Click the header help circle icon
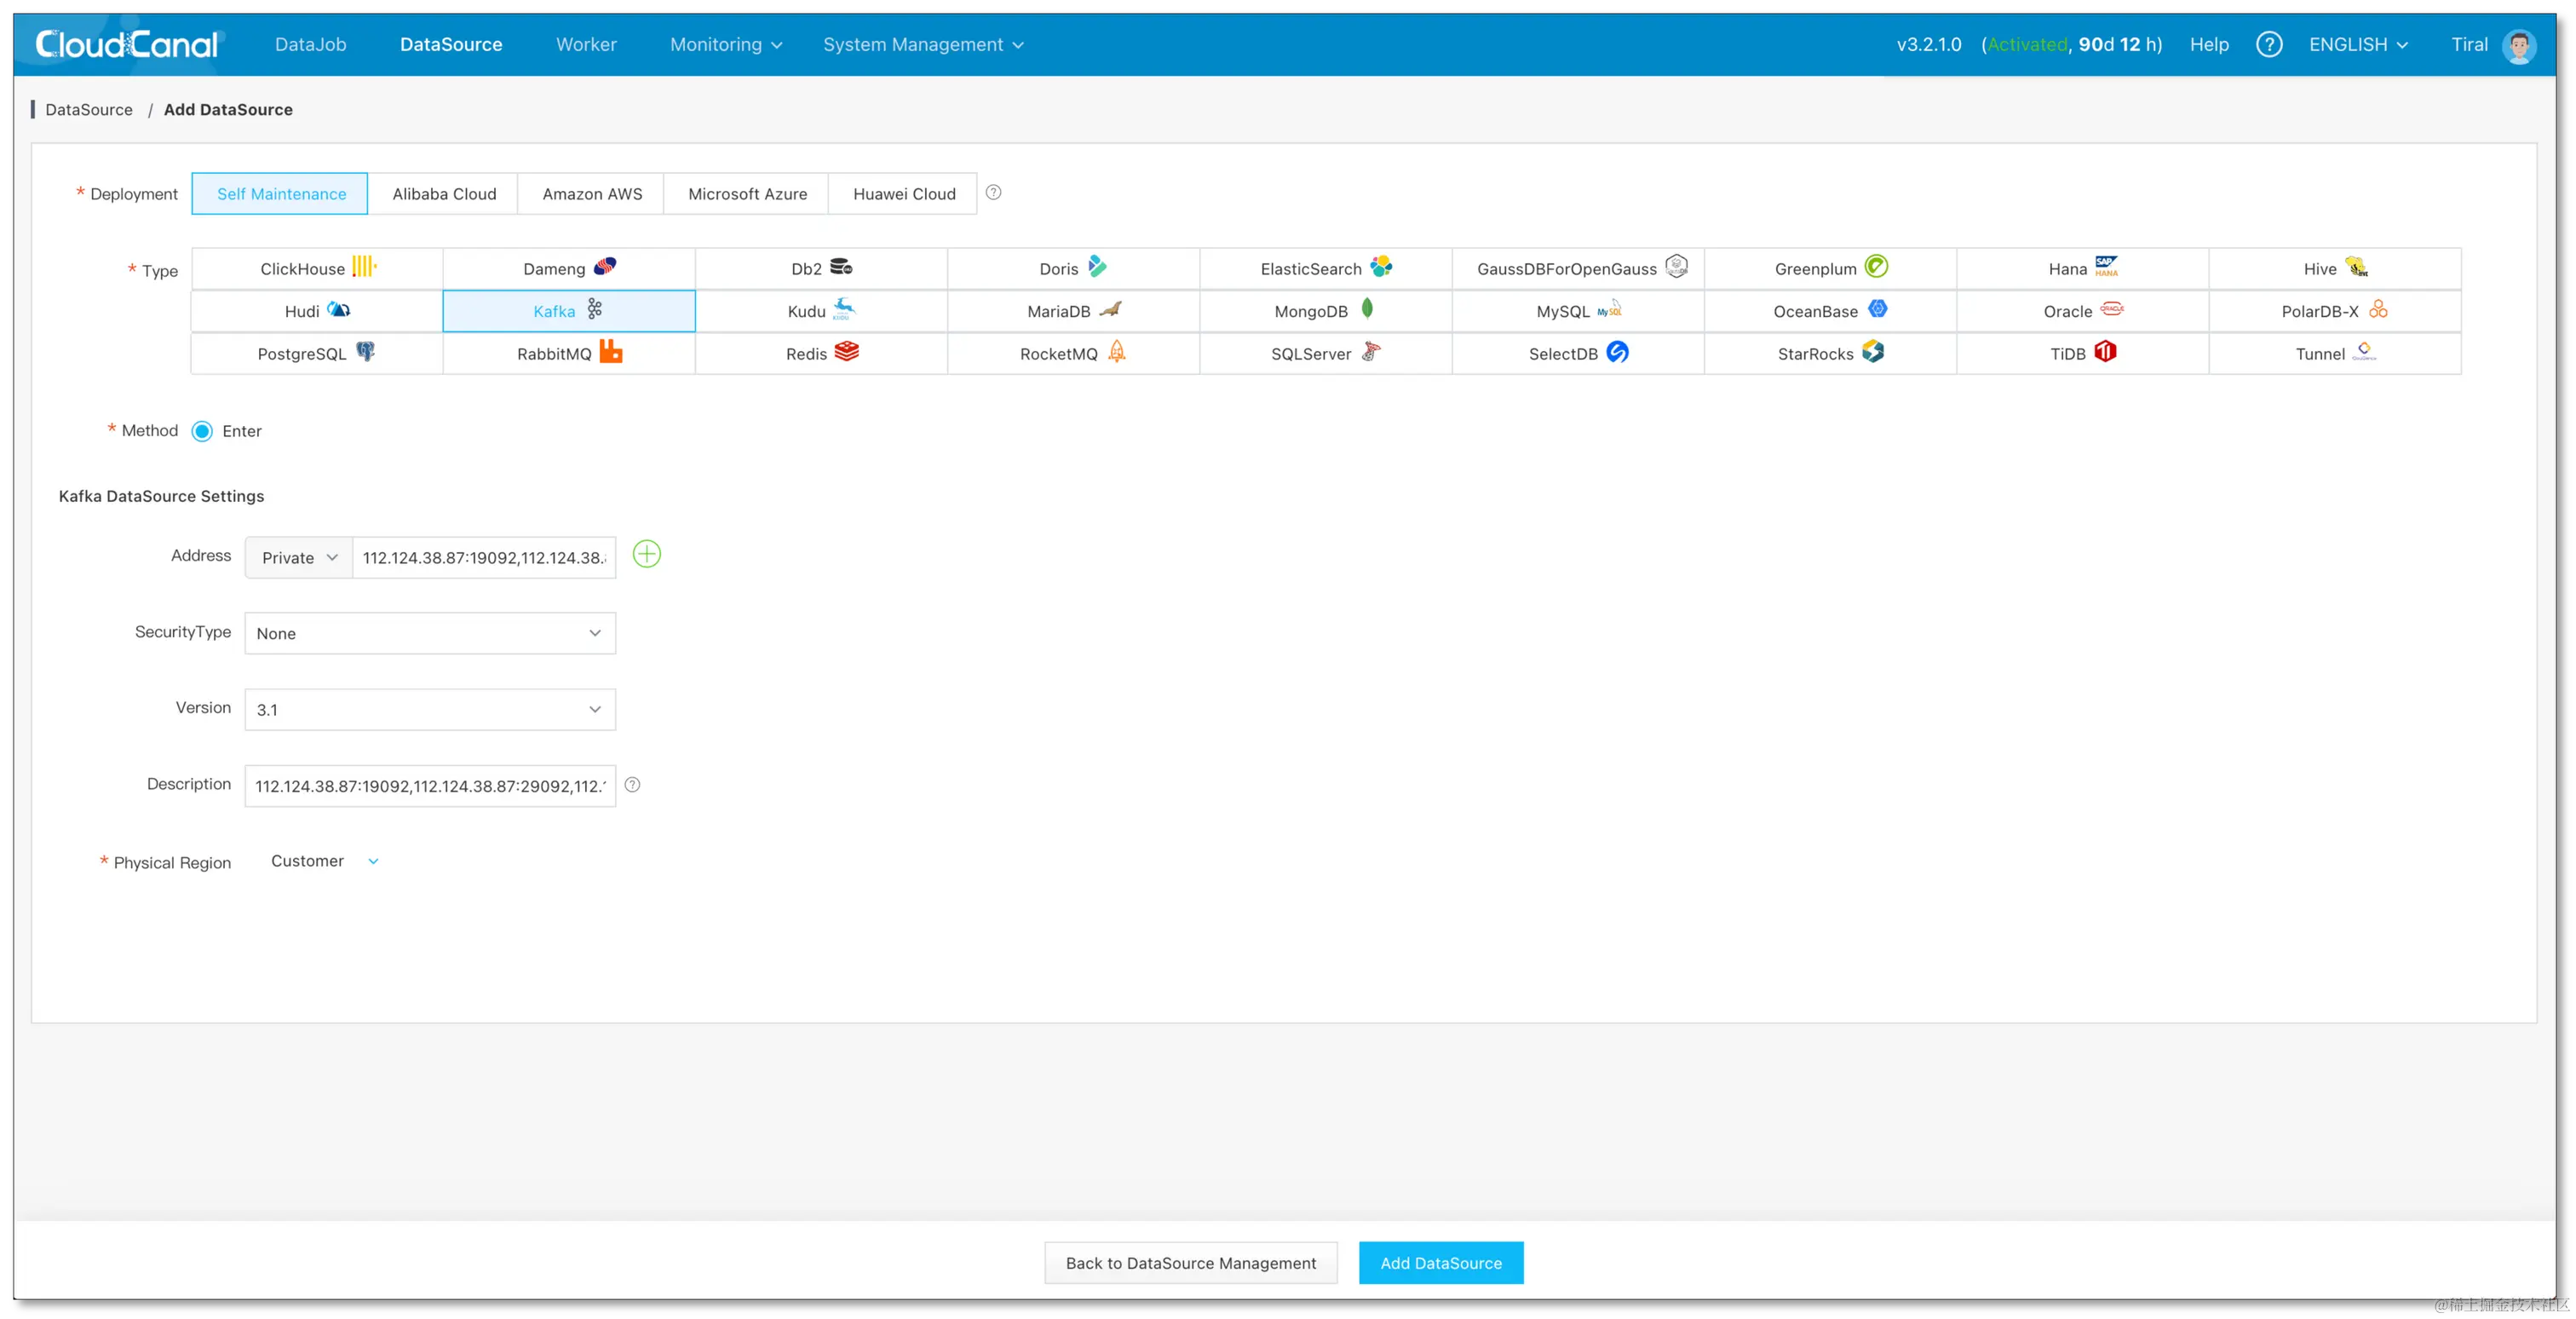This screenshot has height=1319, width=2576. point(2269,44)
